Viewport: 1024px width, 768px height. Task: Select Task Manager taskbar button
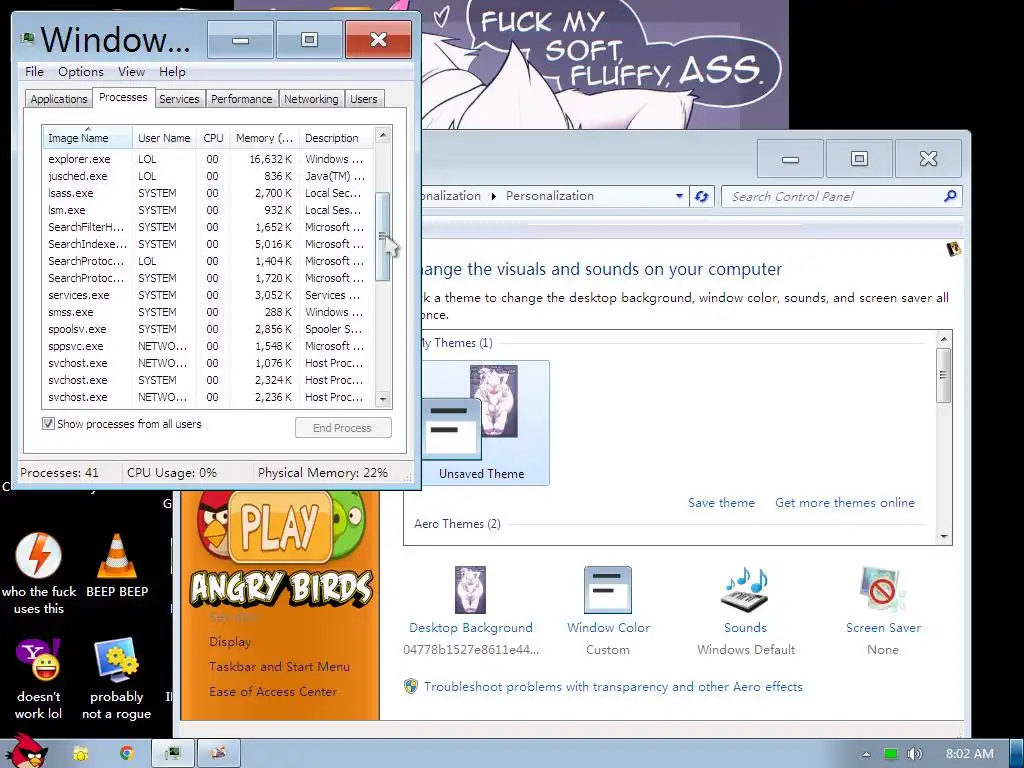pyautogui.click(x=172, y=754)
